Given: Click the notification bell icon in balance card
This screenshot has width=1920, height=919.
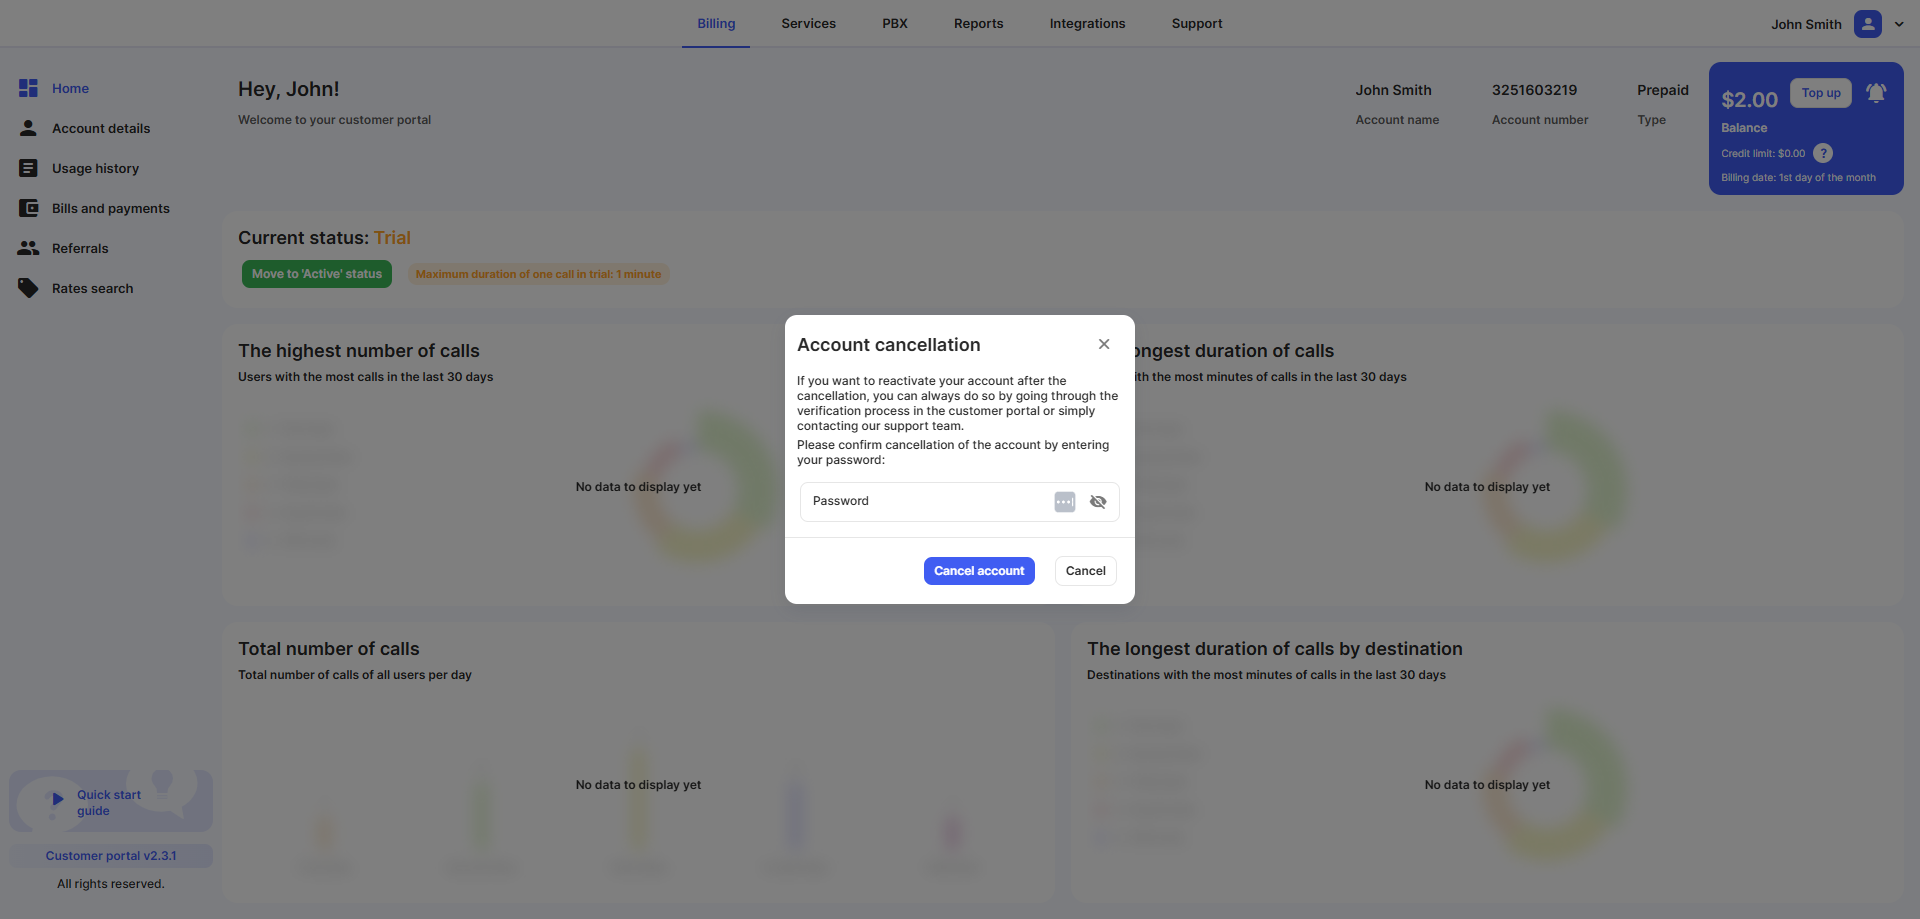Looking at the screenshot, I should point(1876,93).
